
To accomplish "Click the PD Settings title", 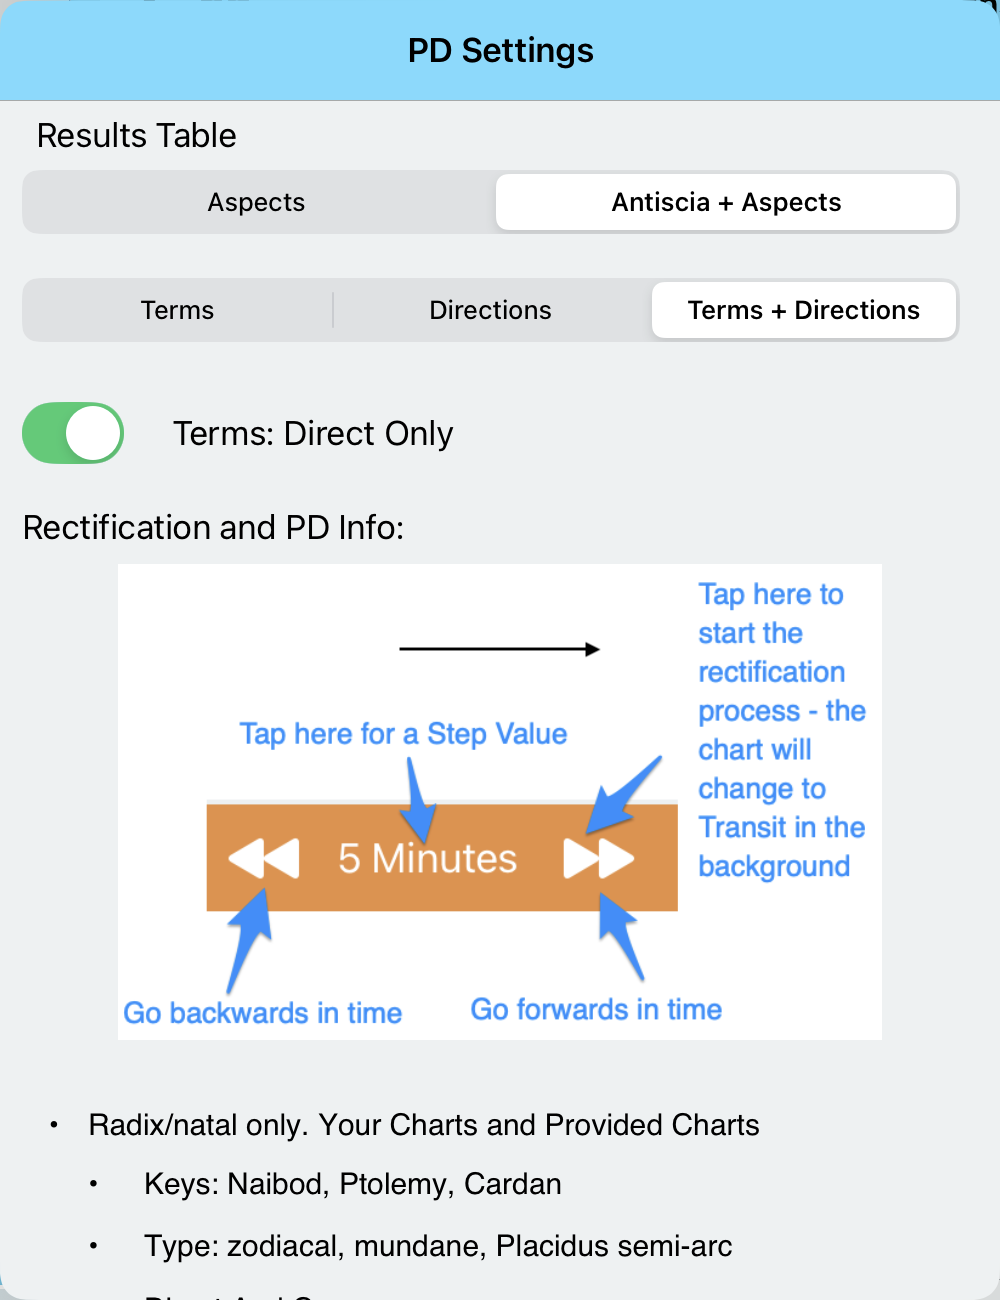I will coord(500,50).
